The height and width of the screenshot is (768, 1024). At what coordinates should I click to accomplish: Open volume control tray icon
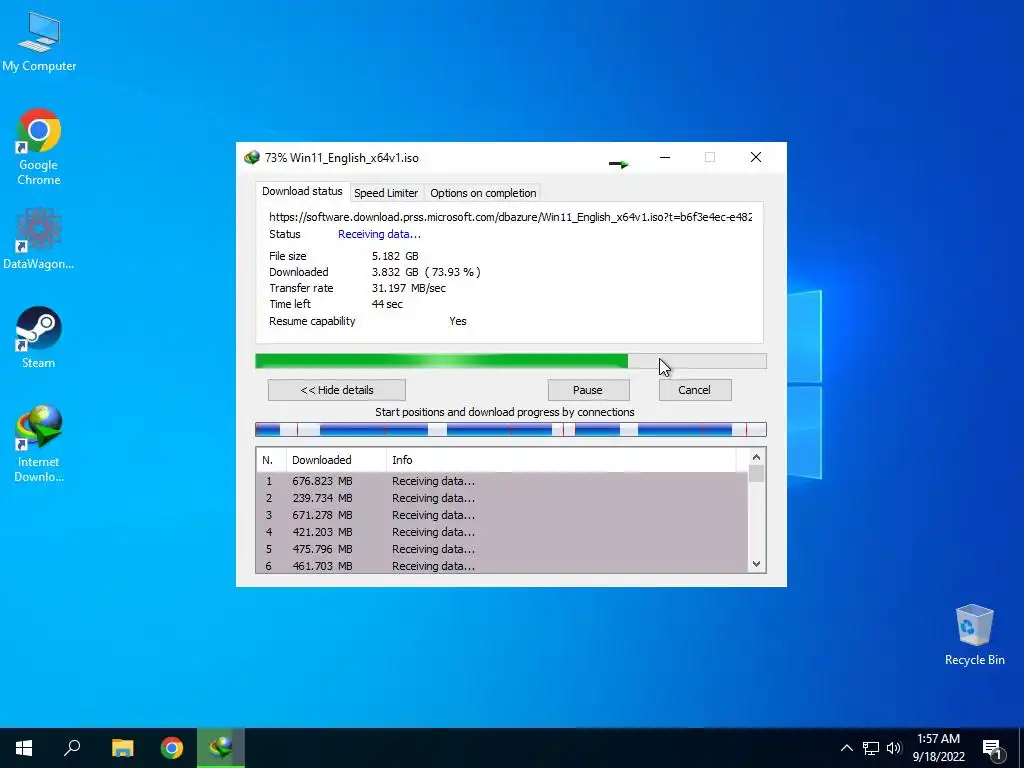(x=894, y=748)
